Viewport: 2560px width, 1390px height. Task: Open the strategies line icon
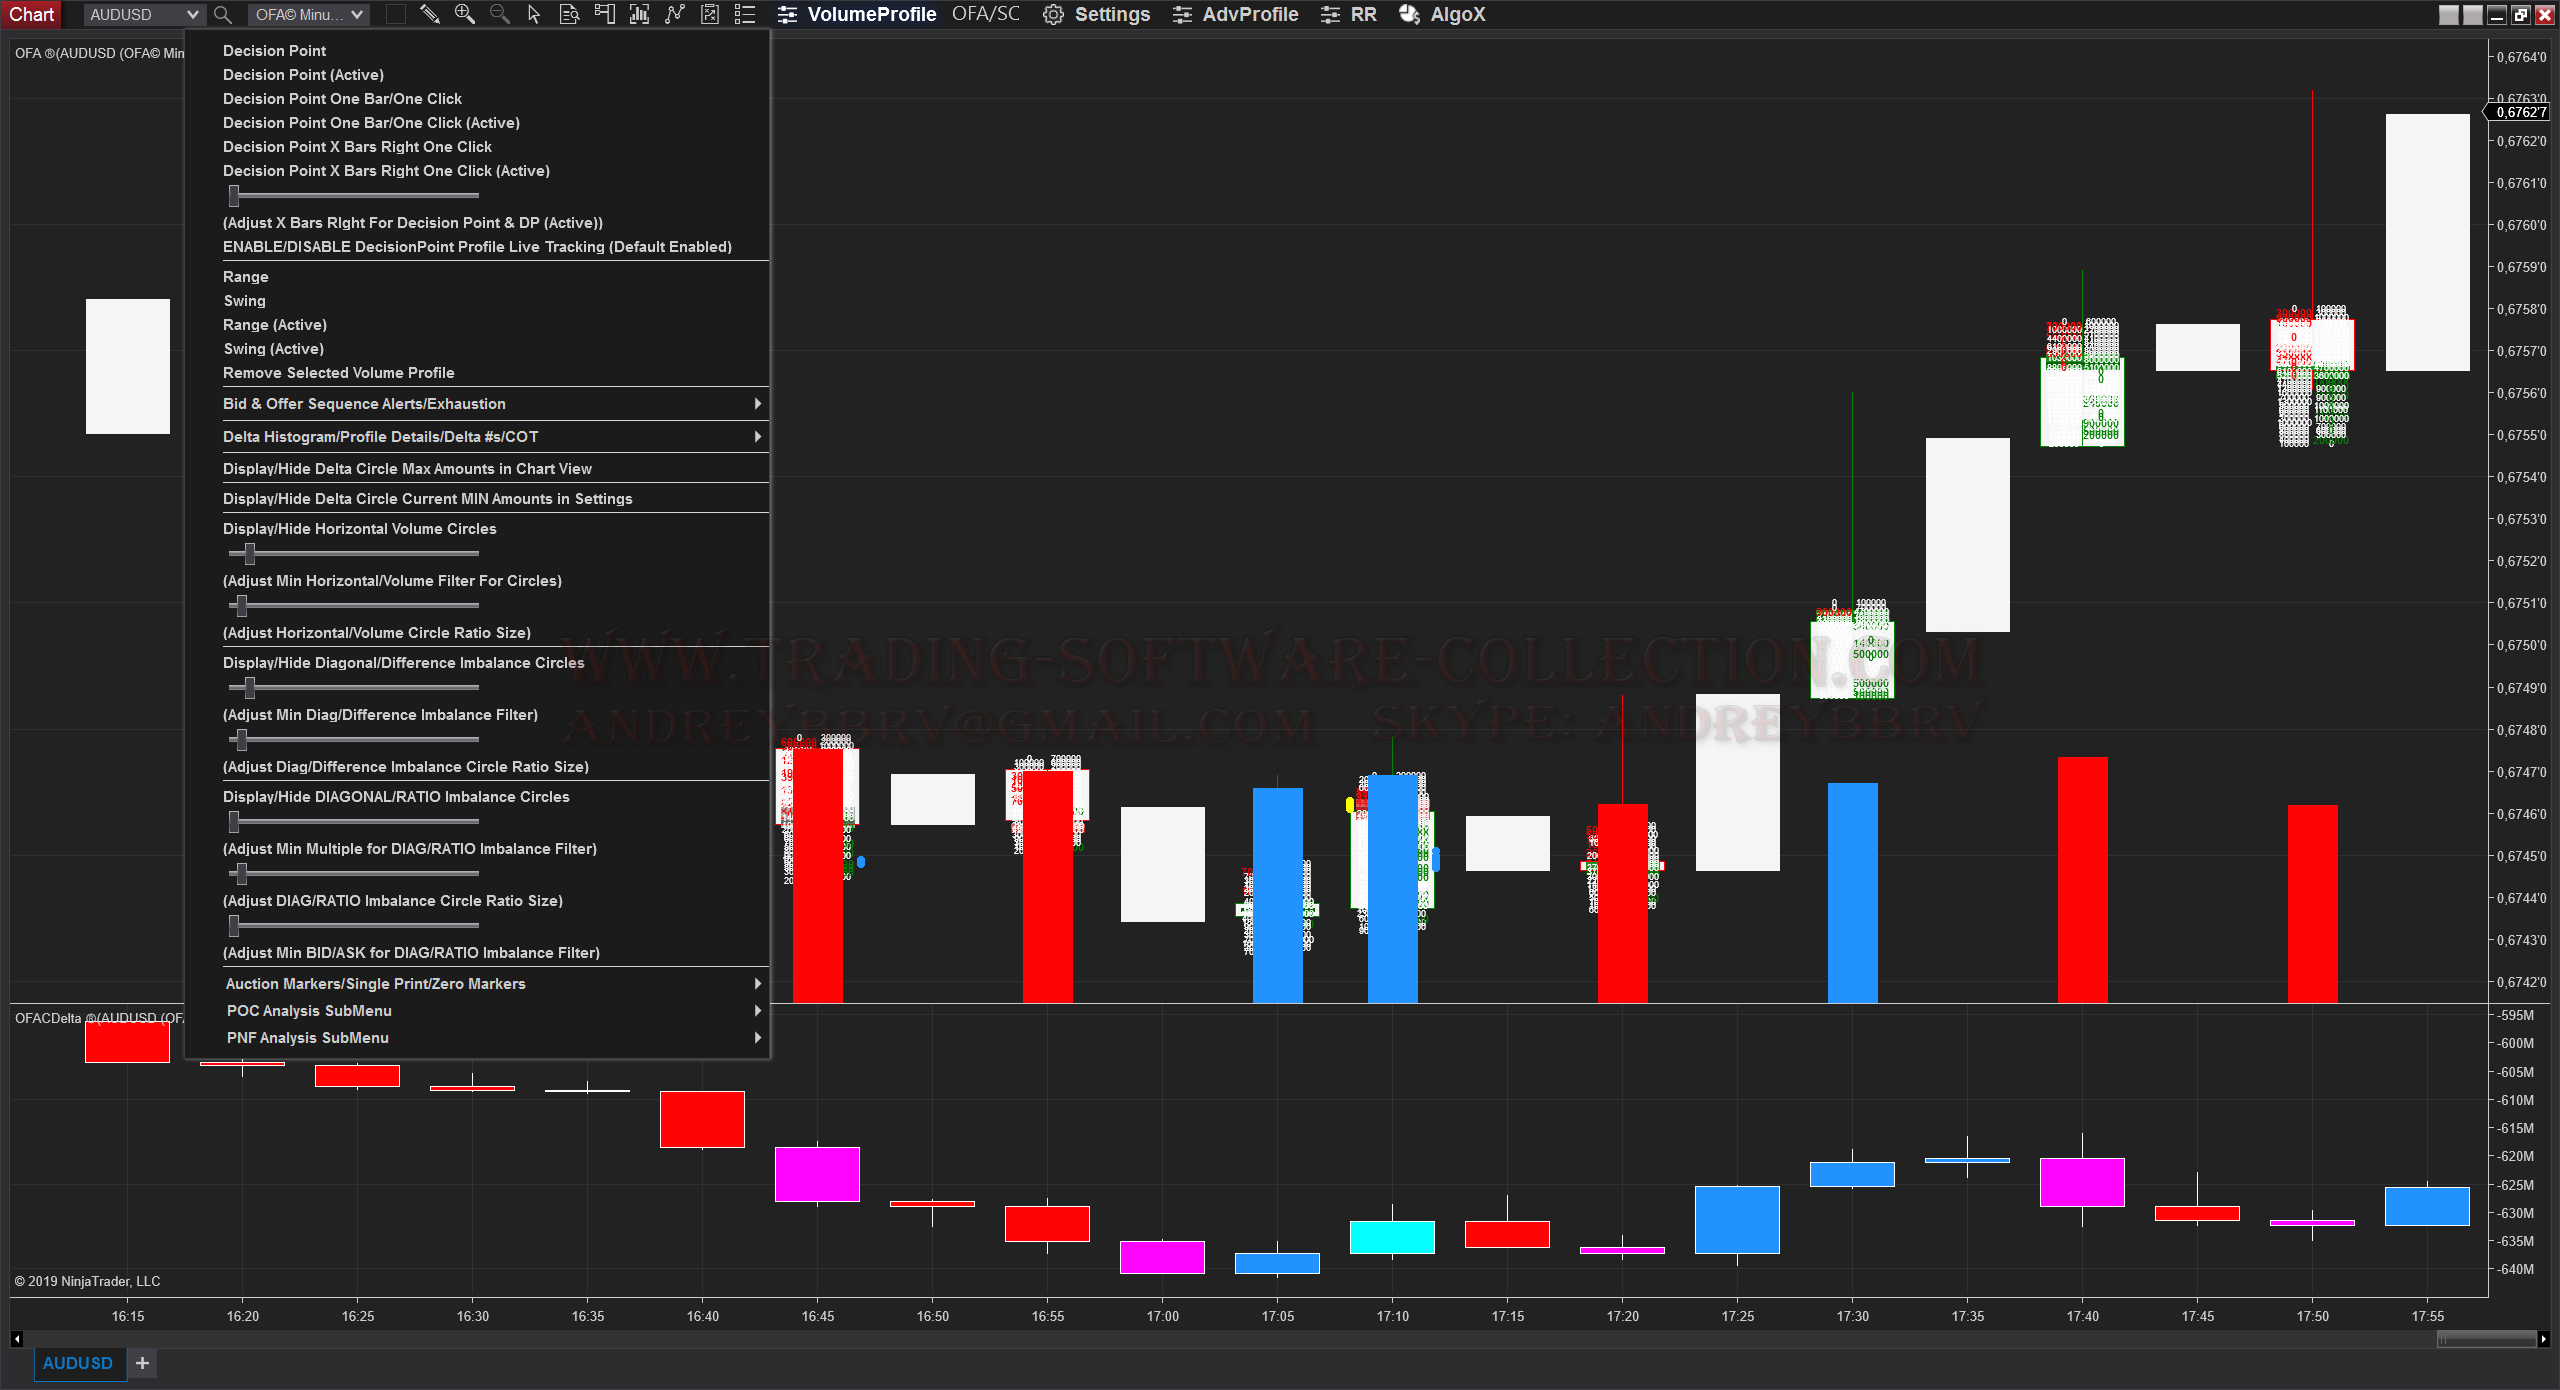pos(675,14)
